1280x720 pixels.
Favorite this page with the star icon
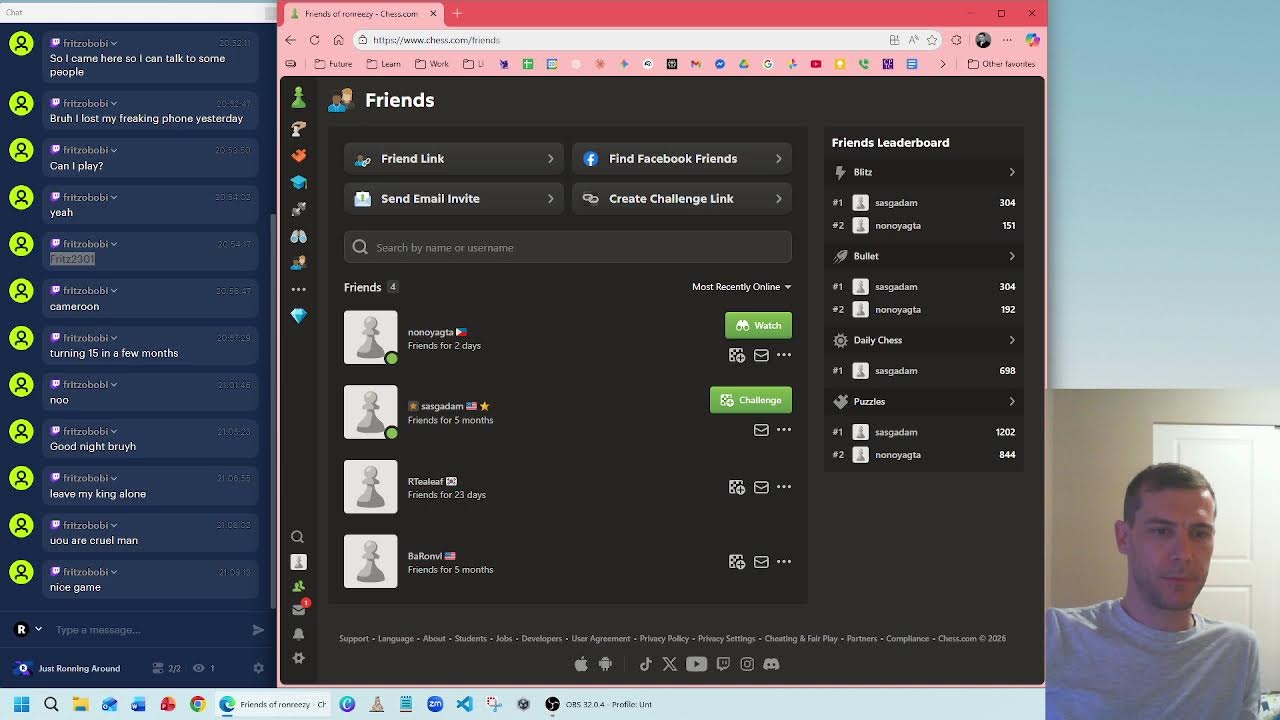tap(932, 40)
